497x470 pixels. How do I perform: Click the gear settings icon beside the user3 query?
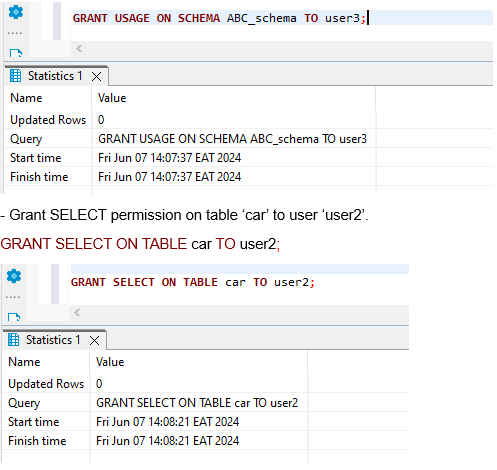(16, 12)
